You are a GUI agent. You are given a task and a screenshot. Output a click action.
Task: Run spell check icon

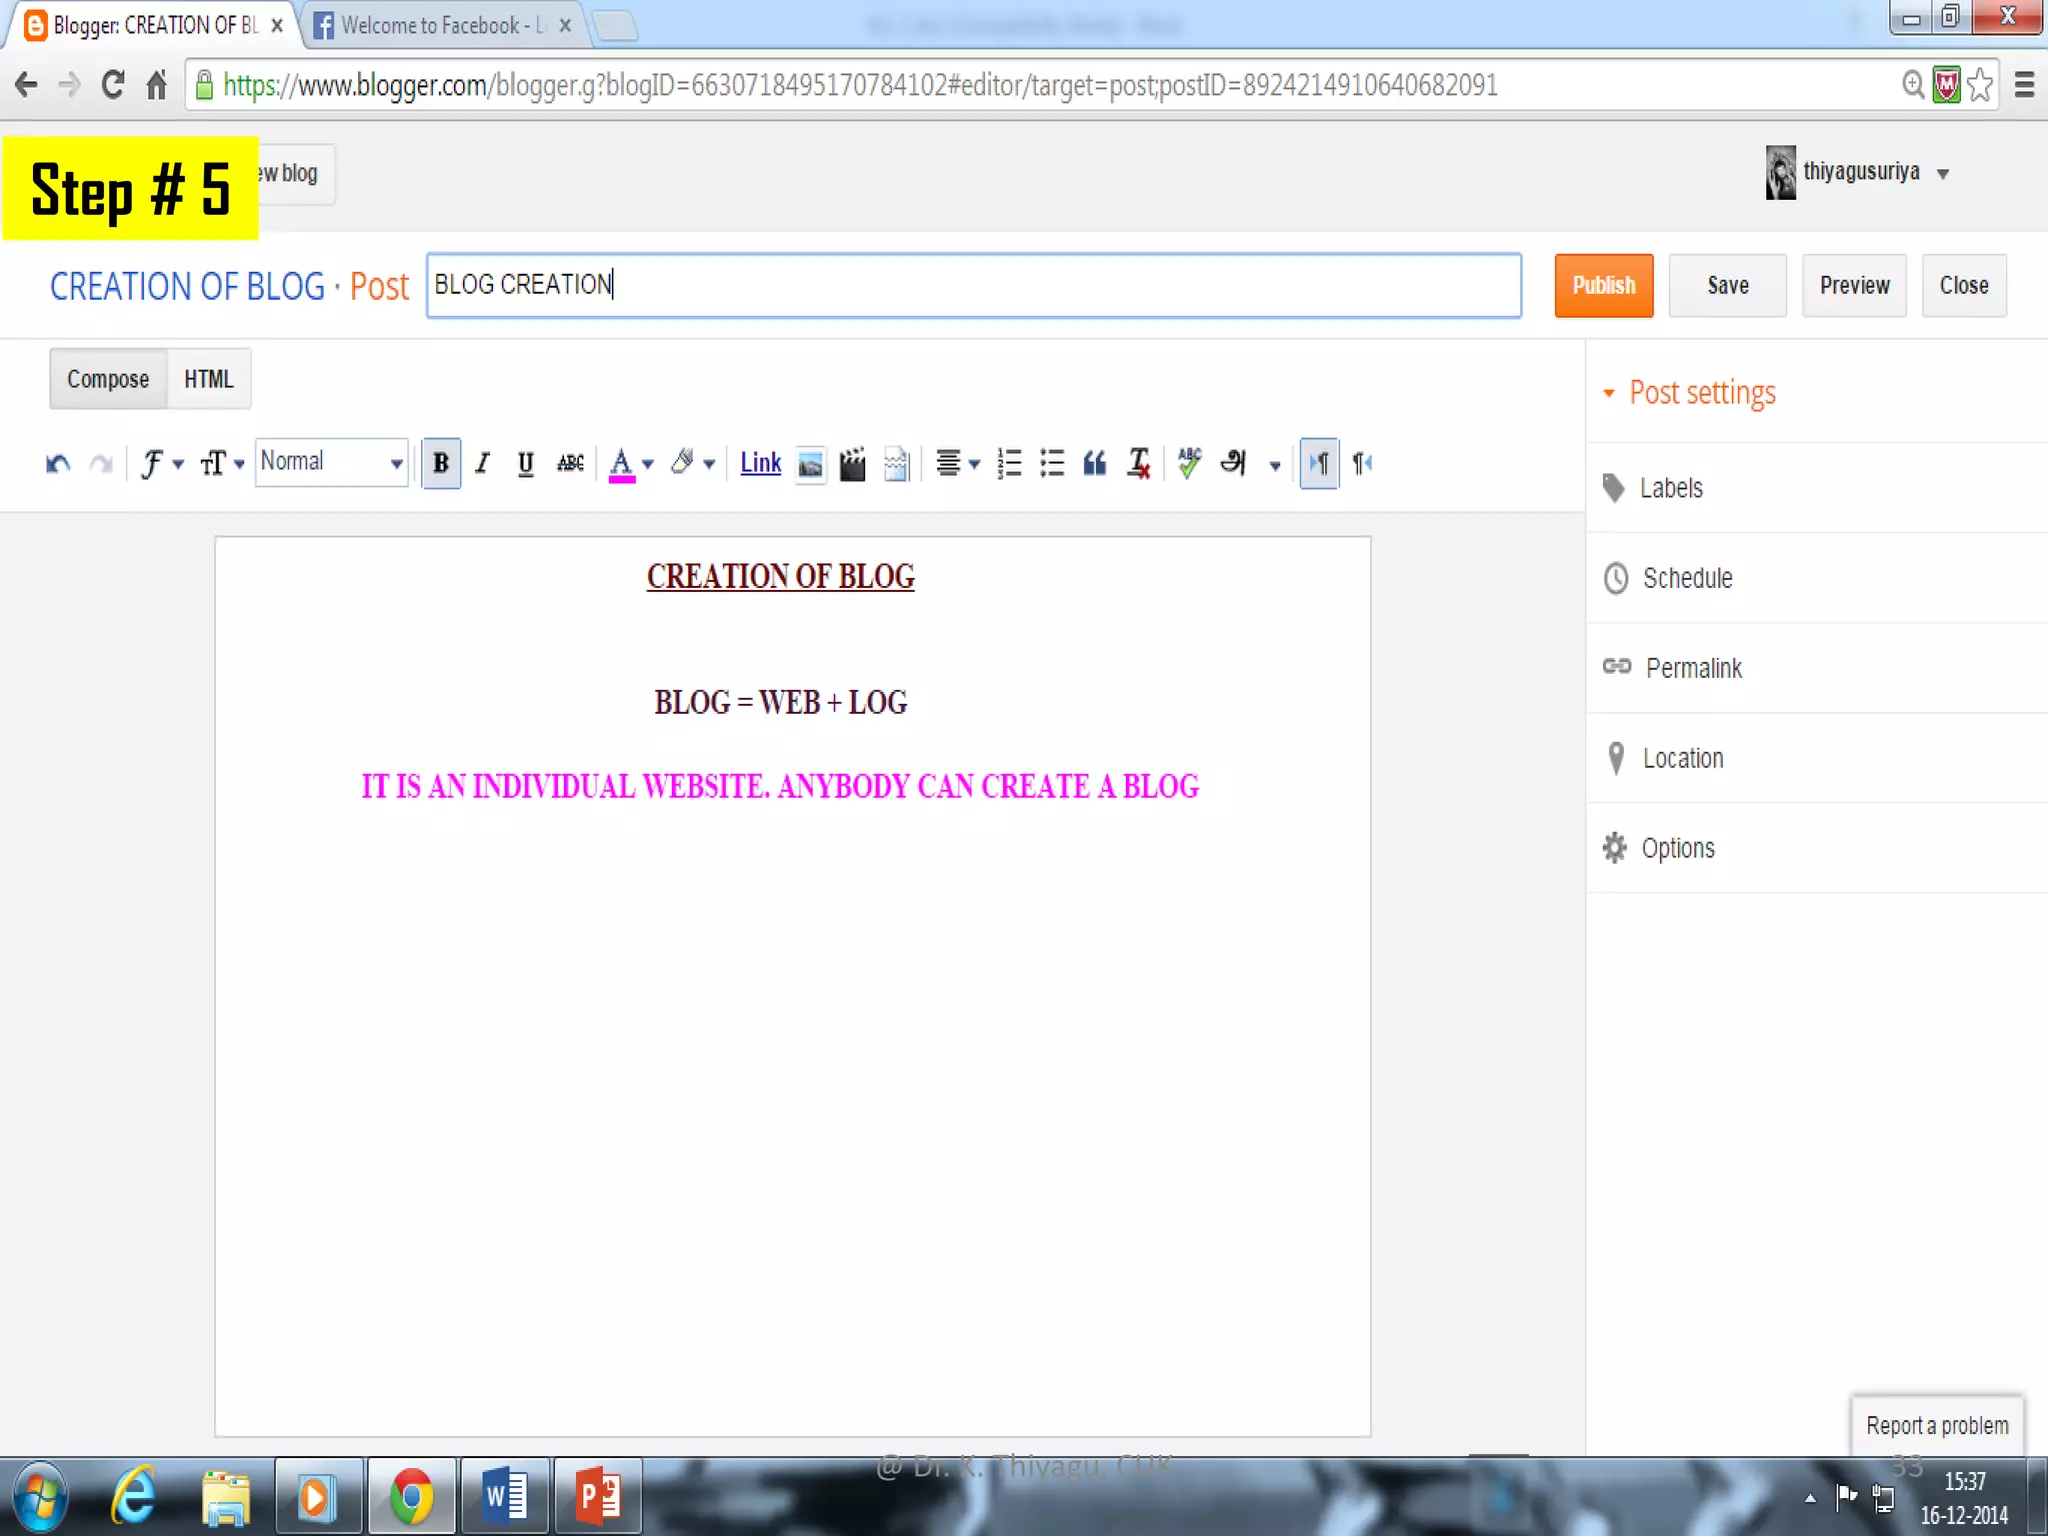pos(1189,463)
